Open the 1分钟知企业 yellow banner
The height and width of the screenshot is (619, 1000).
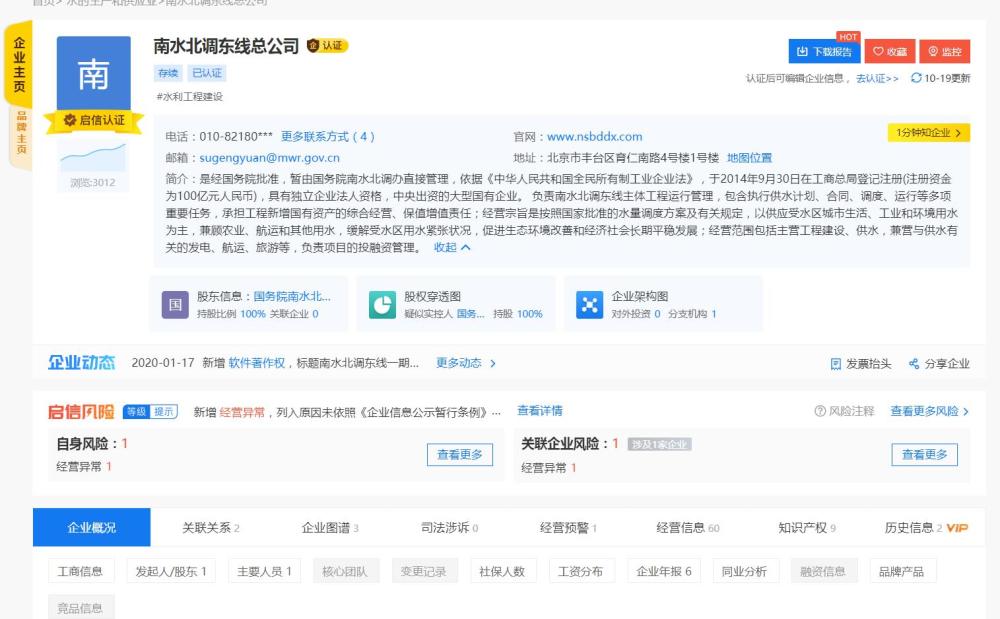pyautogui.click(x=929, y=133)
